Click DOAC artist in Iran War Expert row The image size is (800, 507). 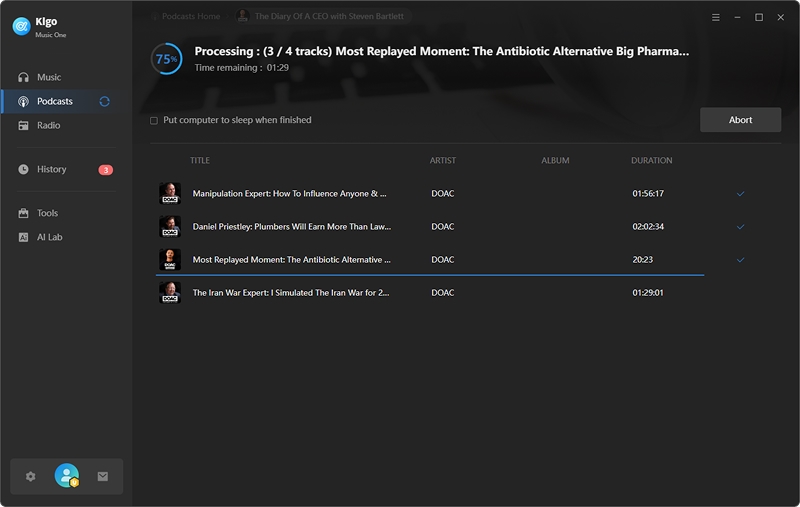442,293
